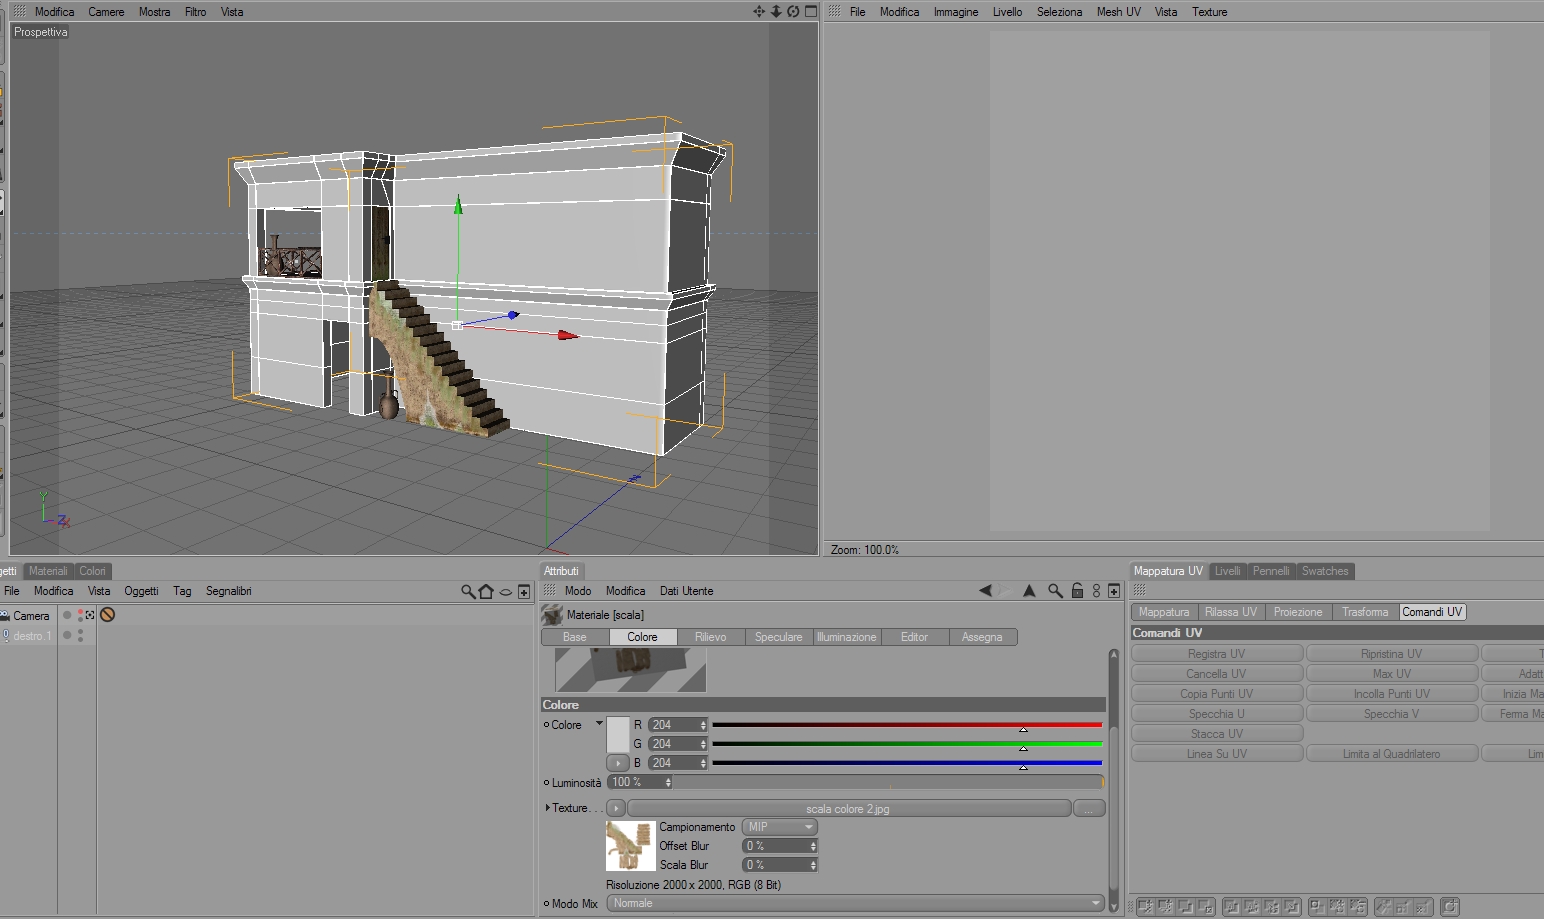This screenshot has width=1544, height=919.
Task: Open the Modo Mix Normale dropdown
Action: (856, 904)
